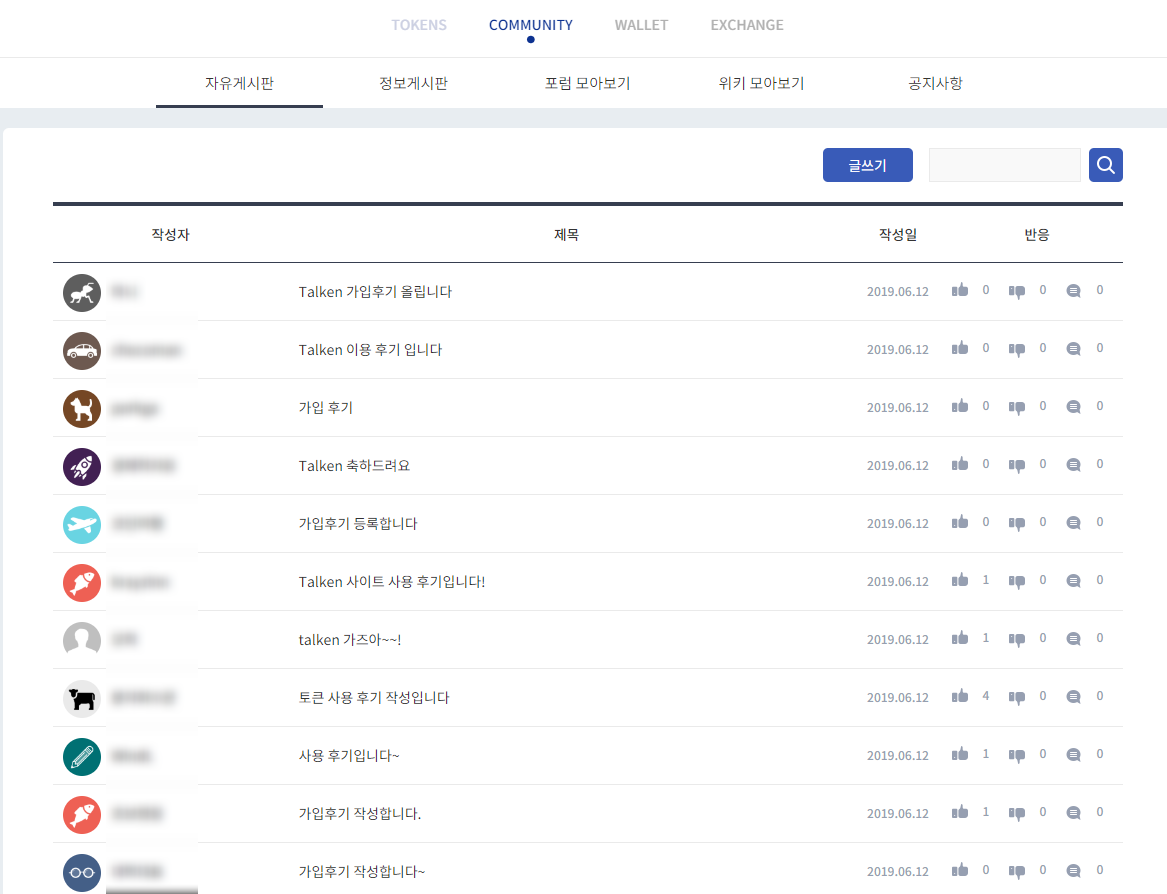Select the 자유게시판 tab
1167x894 pixels.
click(239, 83)
